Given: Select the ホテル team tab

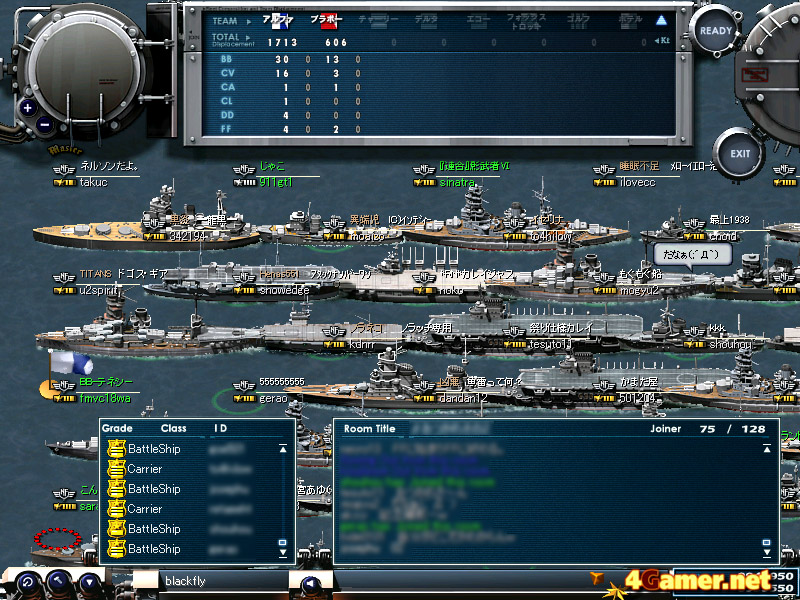Looking at the screenshot, I should point(630,20).
